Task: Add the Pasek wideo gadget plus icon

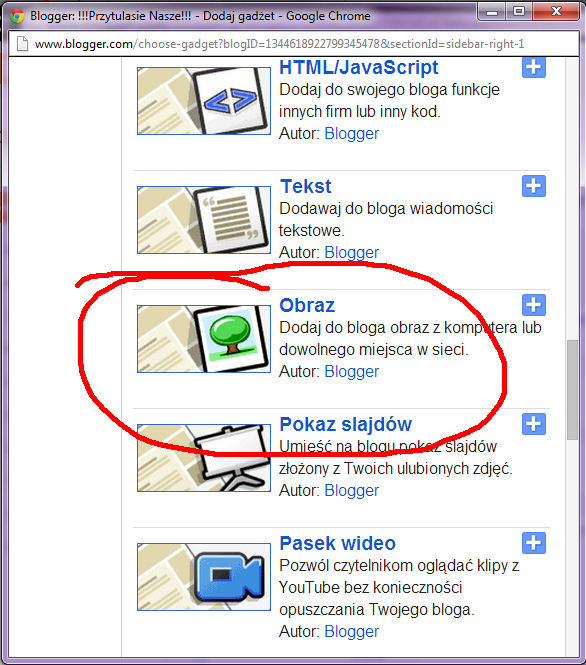Action: pyautogui.click(x=533, y=543)
